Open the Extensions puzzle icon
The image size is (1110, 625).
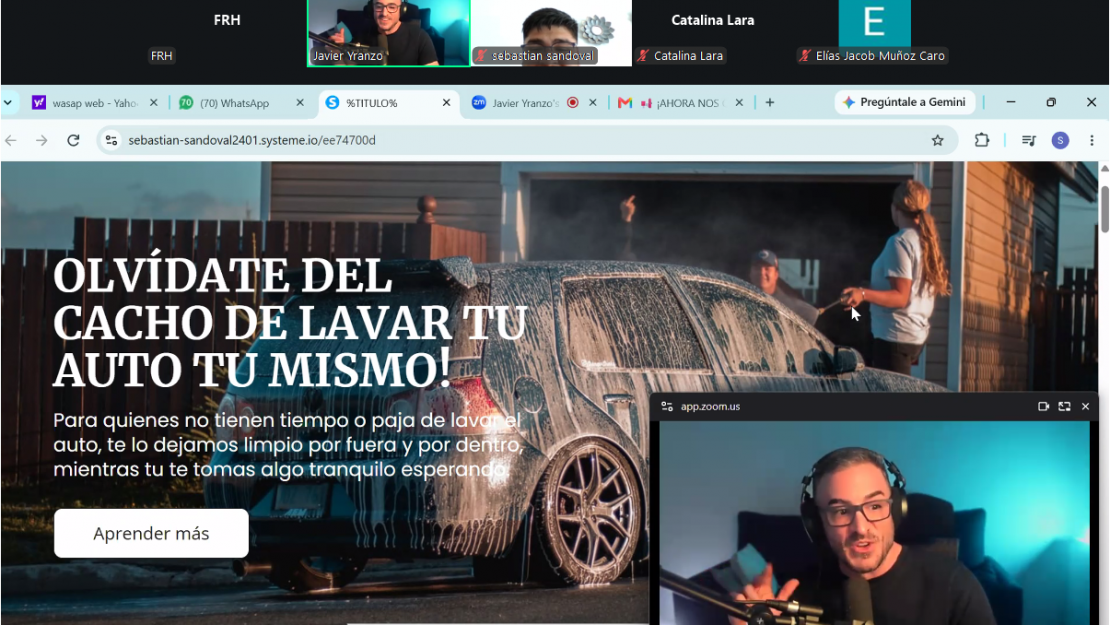coord(981,140)
